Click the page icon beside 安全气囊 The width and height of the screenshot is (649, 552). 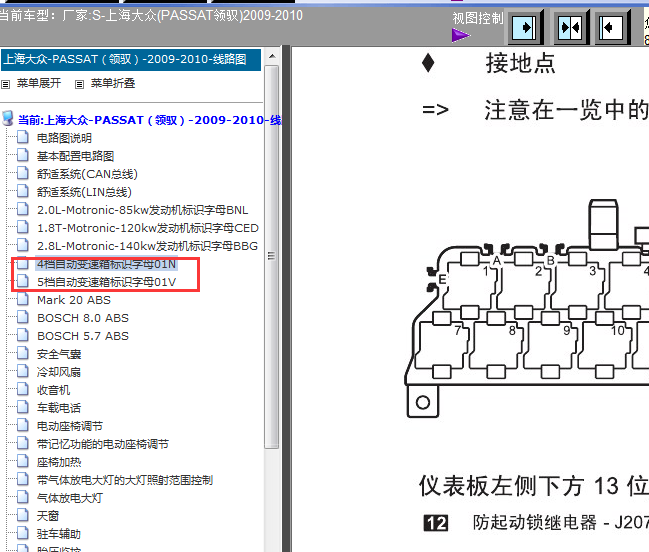(x=23, y=353)
